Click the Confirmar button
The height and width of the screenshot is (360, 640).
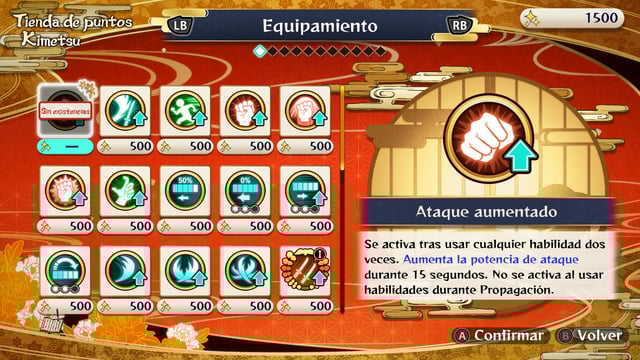[500, 336]
